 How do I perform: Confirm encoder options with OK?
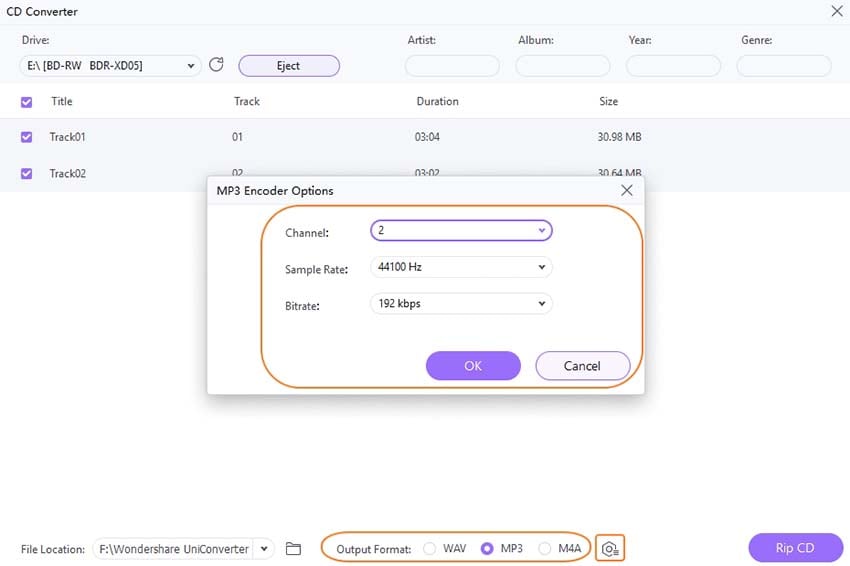pyautogui.click(x=473, y=366)
